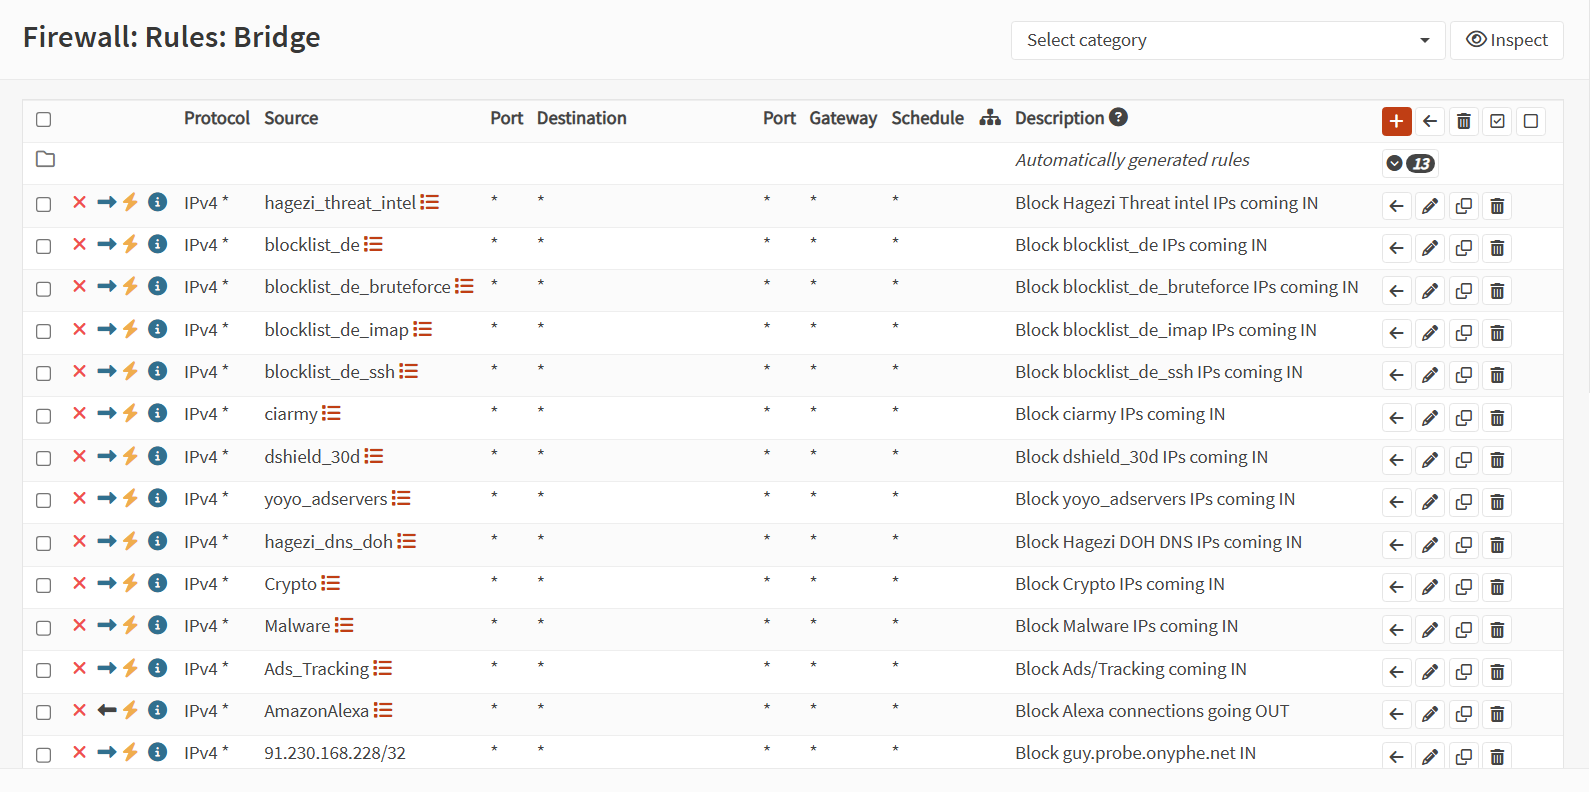Clone the hagezi_dns_doh rule

pos(1464,545)
